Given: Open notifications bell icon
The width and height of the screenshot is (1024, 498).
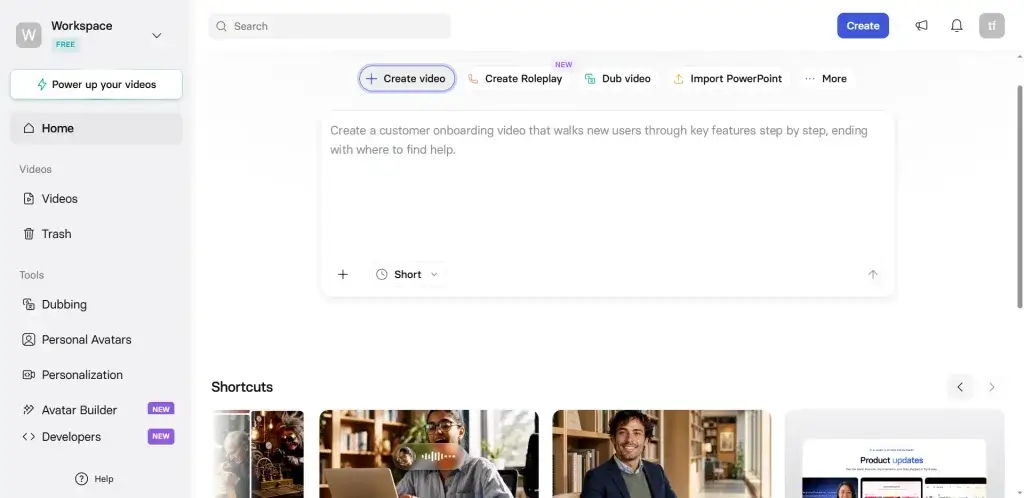Looking at the screenshot, I should [957, 25].
